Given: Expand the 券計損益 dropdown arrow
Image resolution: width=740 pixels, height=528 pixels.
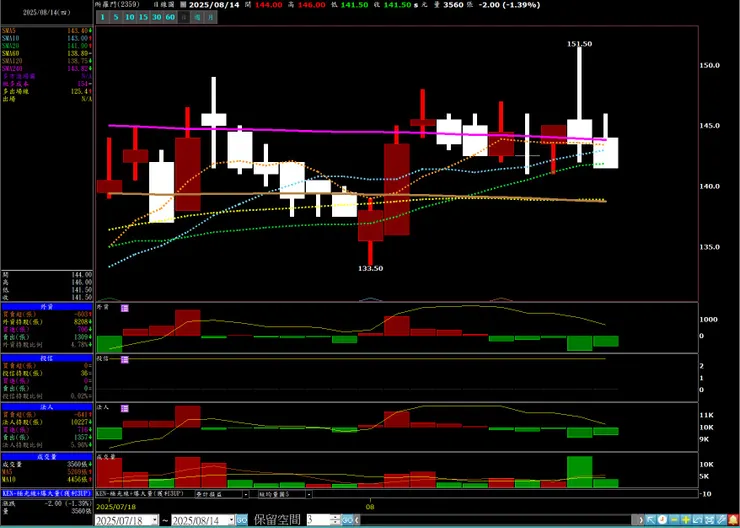Looking at the screenshot, I should [246, 494].
